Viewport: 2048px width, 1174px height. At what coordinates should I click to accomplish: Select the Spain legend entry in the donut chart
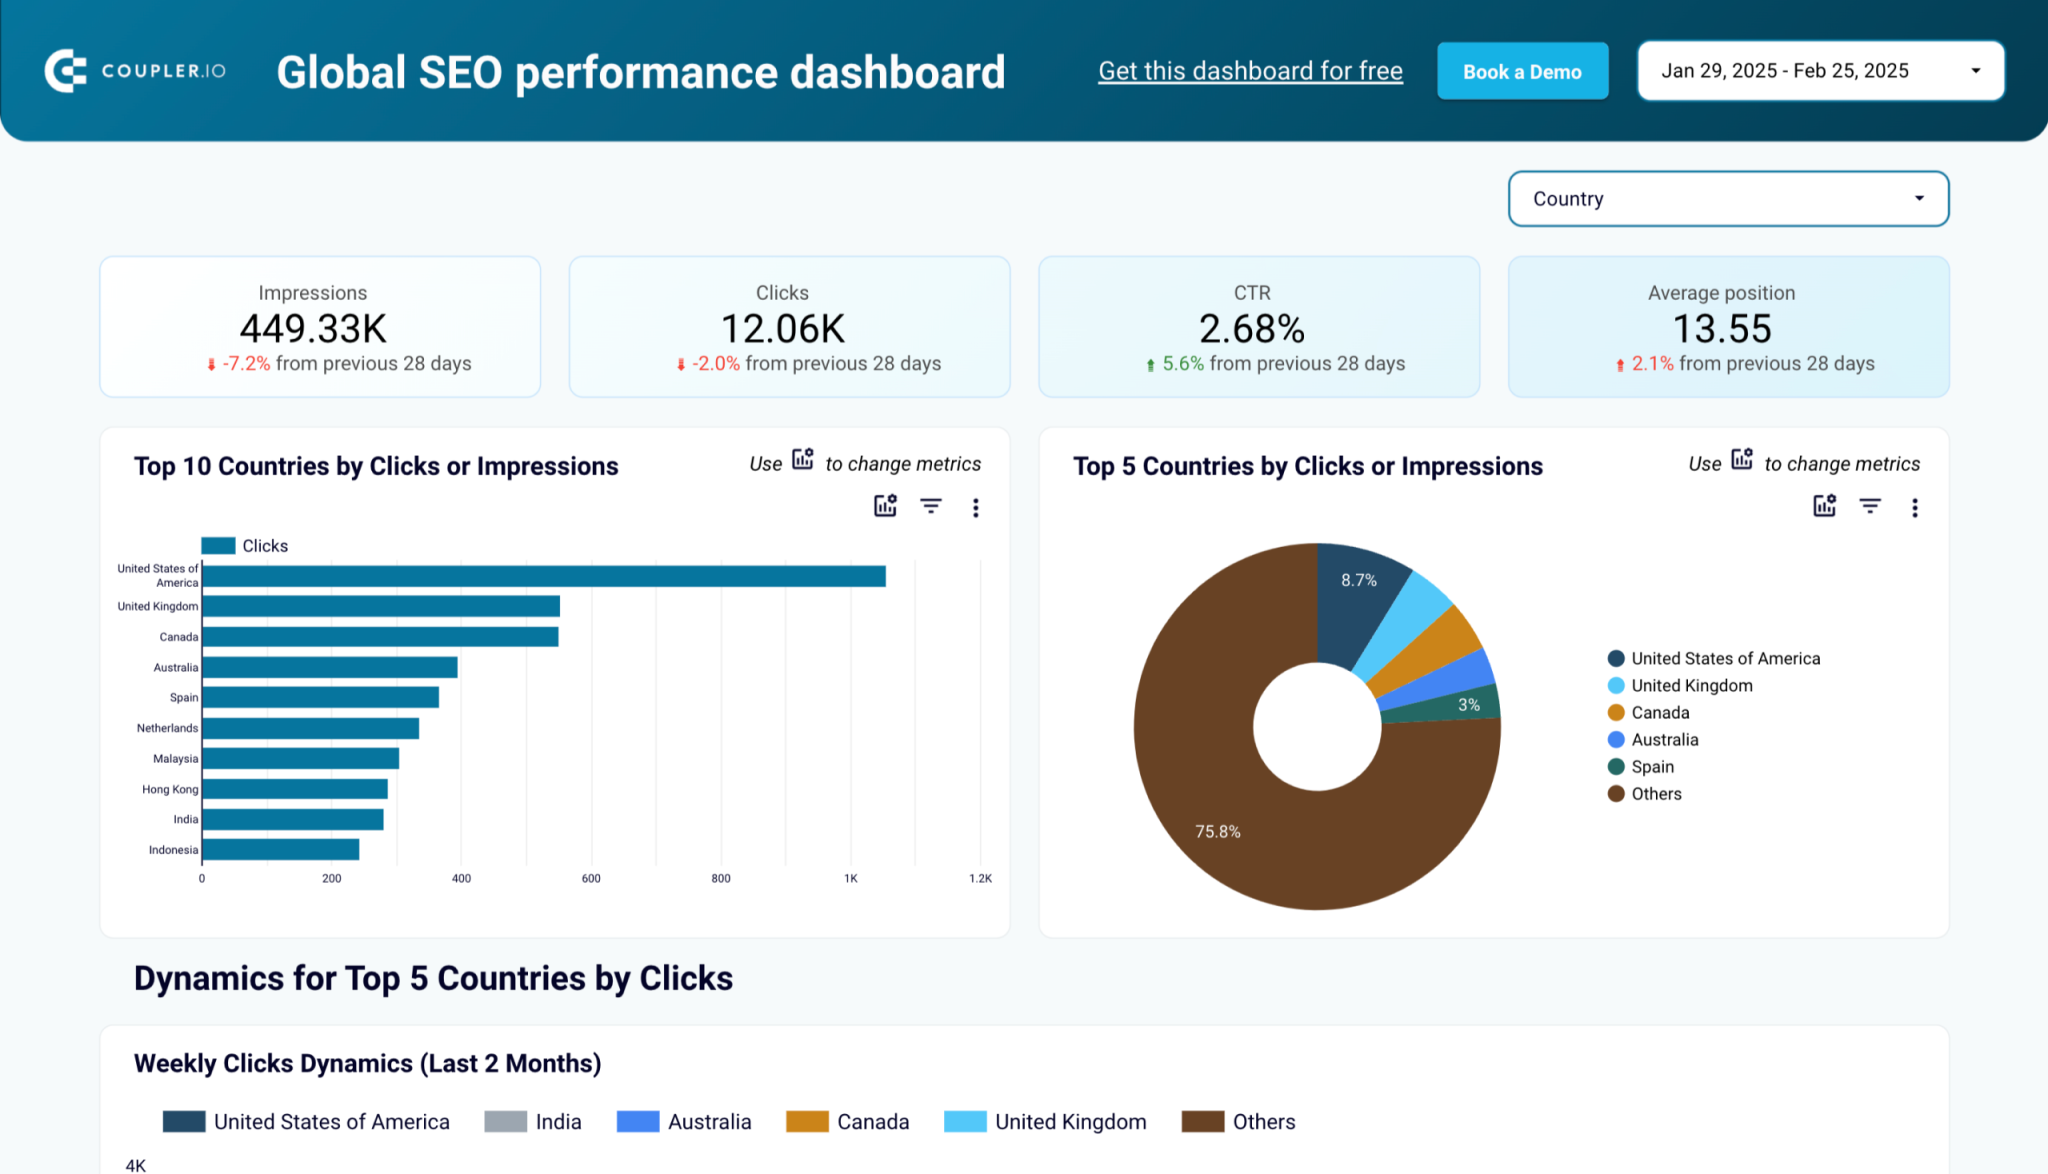click(1651, 766)
